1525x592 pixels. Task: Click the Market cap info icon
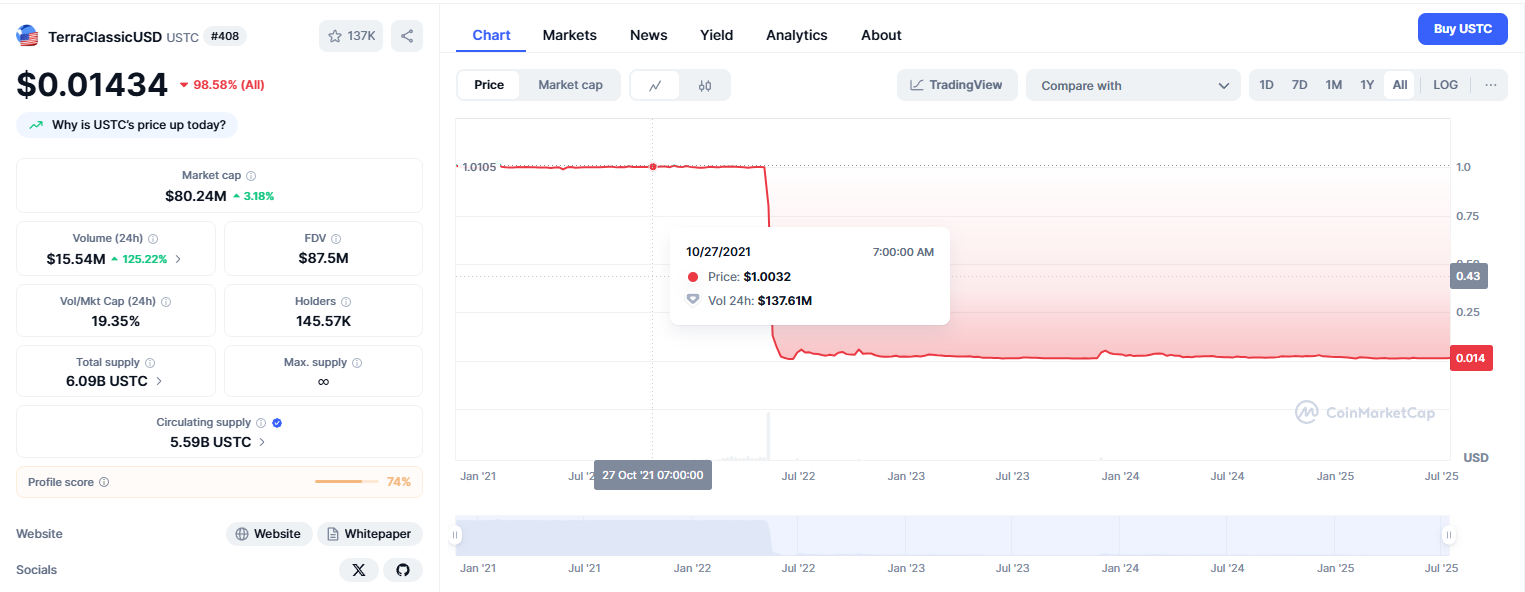click(251, 175)
